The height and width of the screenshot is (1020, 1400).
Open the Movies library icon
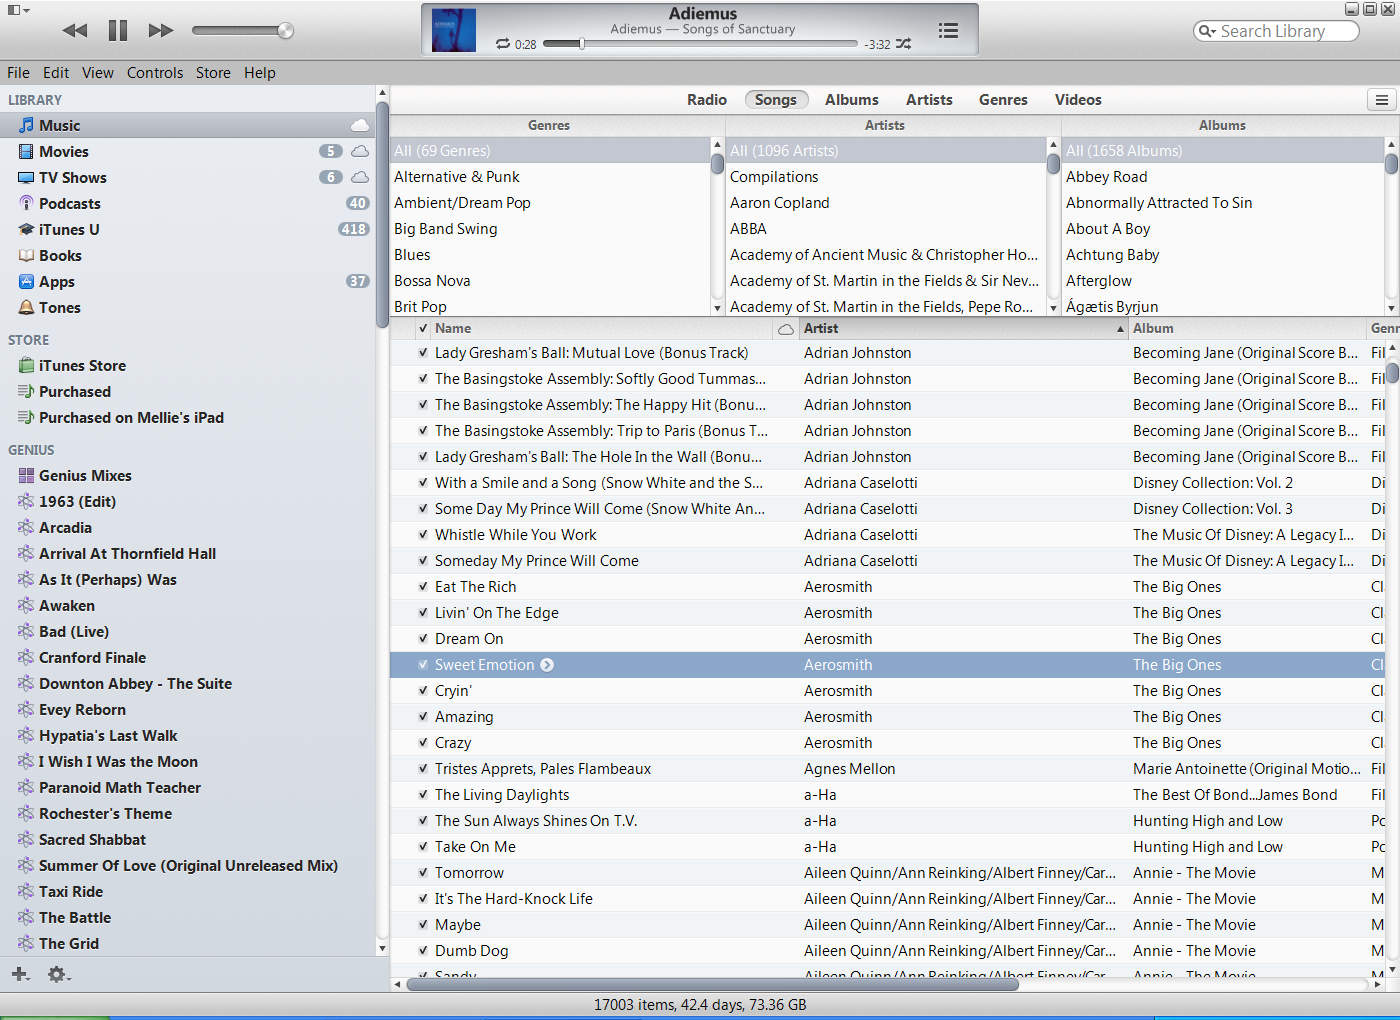(27, 151)
